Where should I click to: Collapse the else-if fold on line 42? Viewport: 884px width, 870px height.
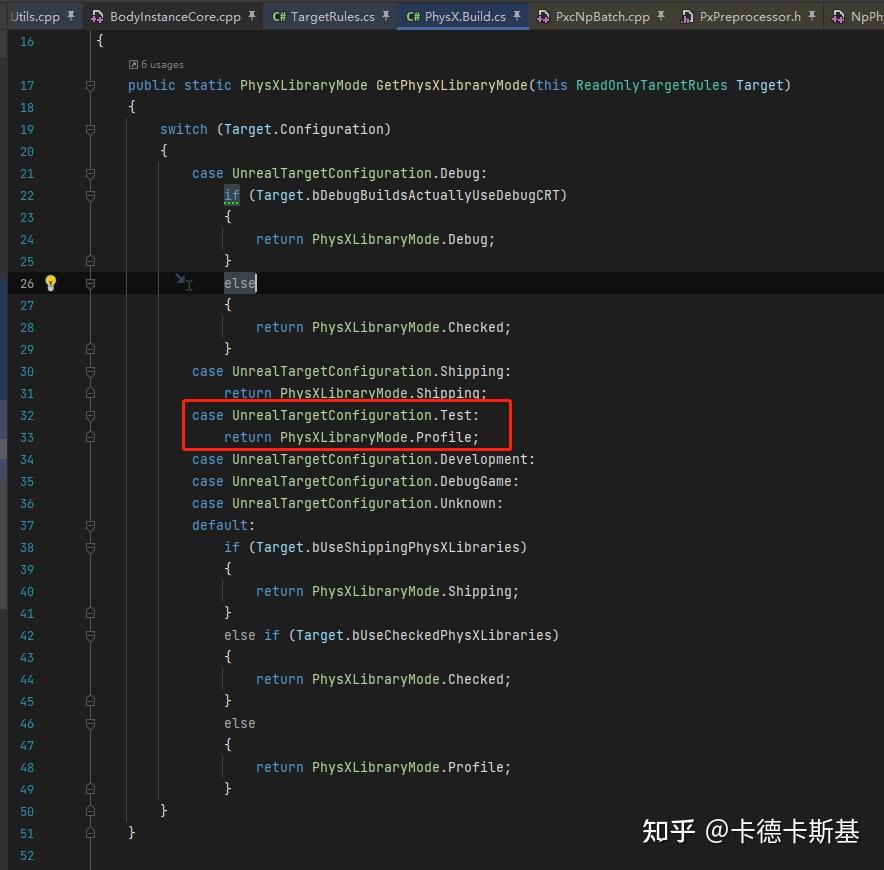tap(90, 635)
